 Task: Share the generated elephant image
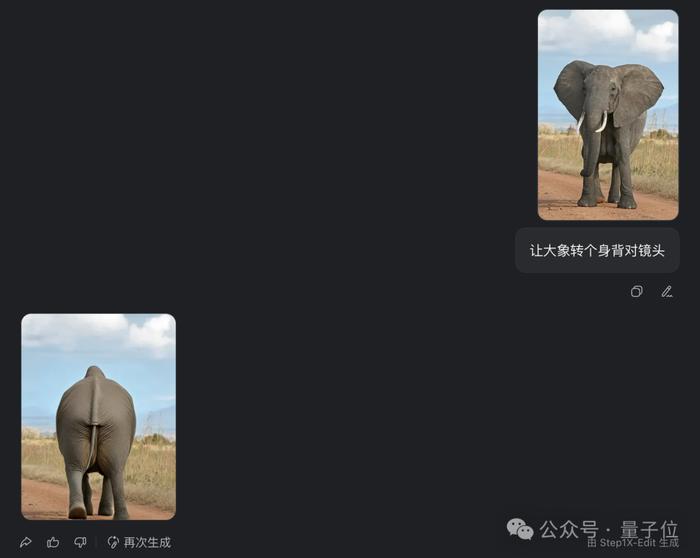pyautogui.click(x=26, y=542)
